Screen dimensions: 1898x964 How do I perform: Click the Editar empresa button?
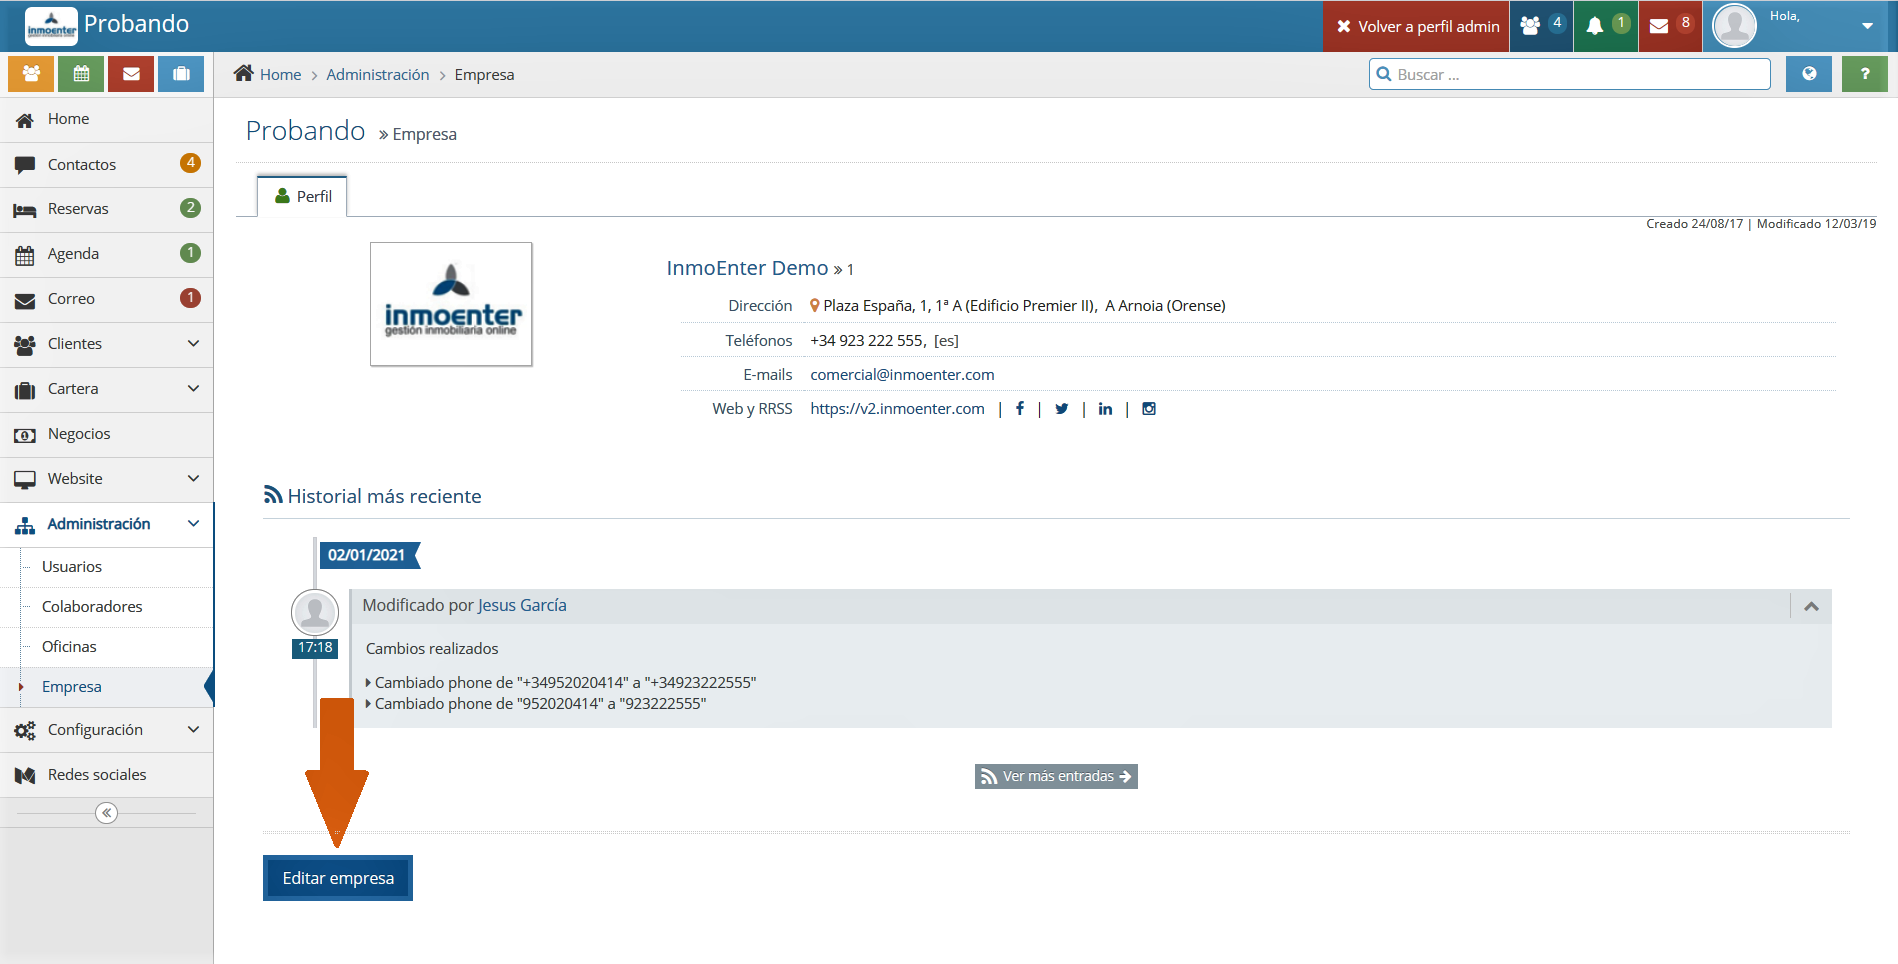(338, 878)
